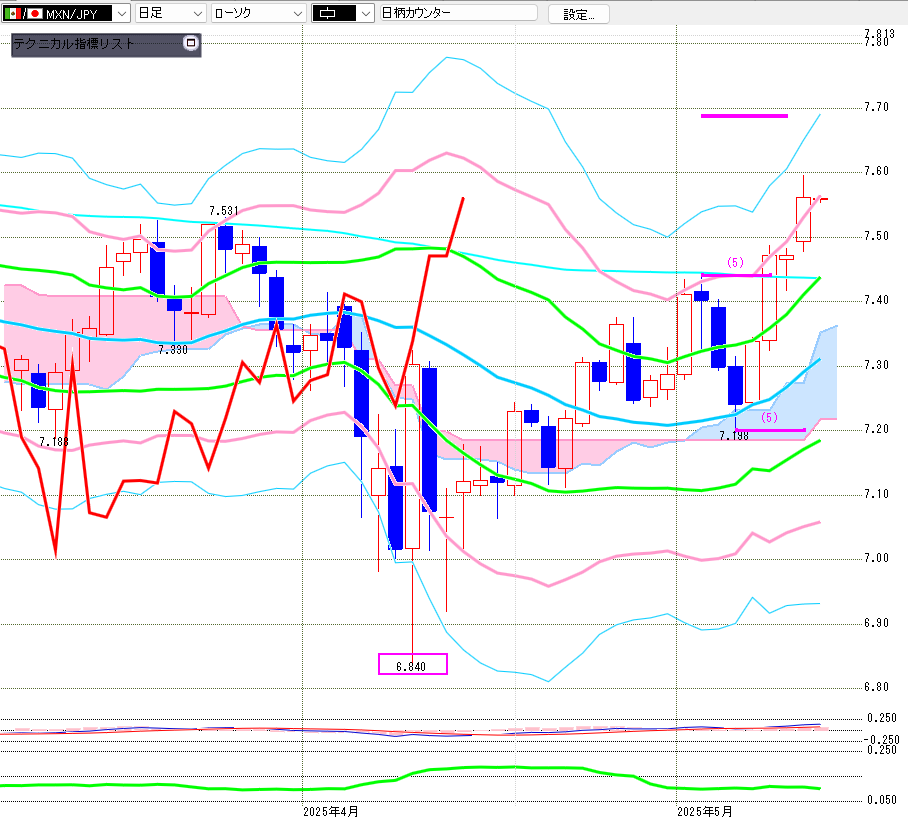Open the ローソク chart type dropdown

tap(258, 13)
